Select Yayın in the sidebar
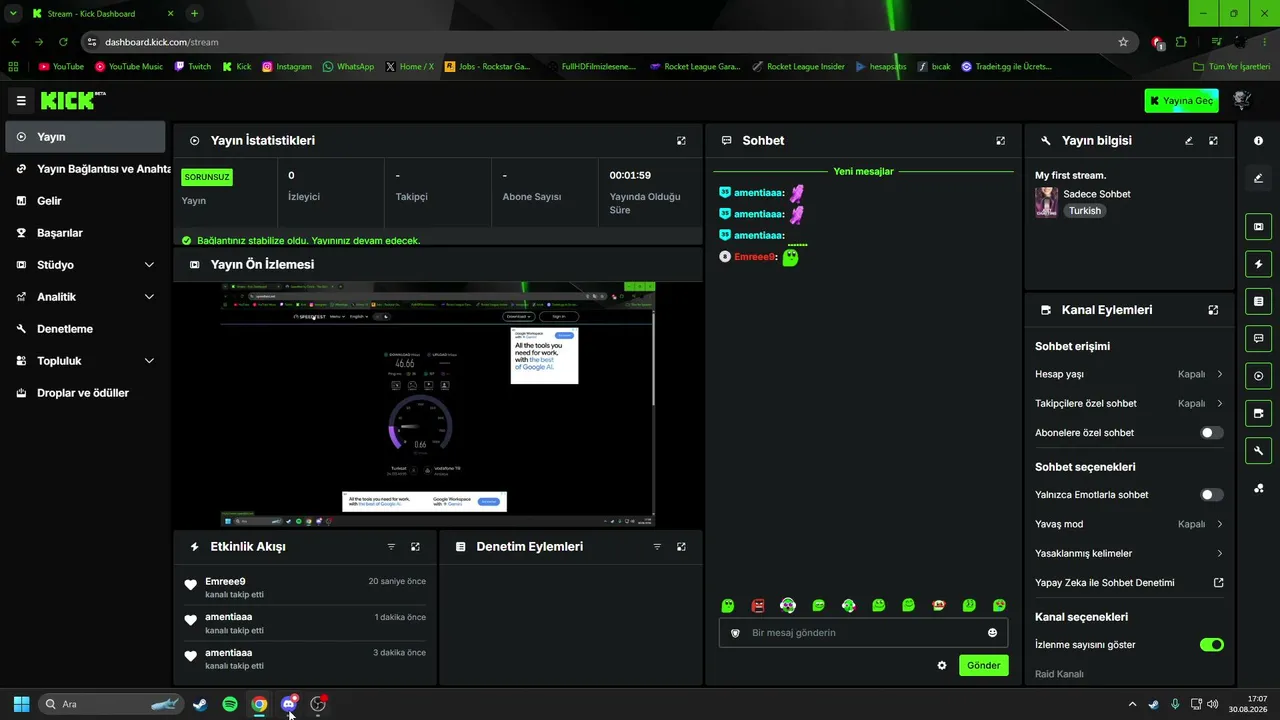Viewport: 1280px width, 720px height. pyautogui.click(x=85, y=137)
